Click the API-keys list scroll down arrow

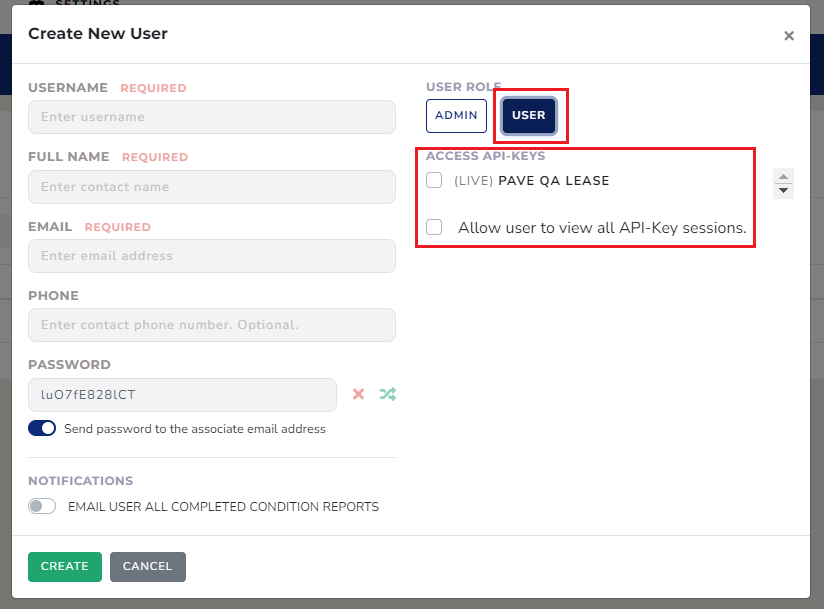784,190
